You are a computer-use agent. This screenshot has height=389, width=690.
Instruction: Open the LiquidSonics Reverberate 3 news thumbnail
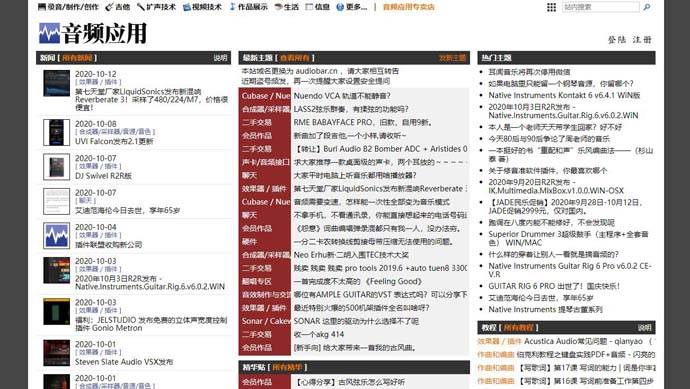pos(56,83)
